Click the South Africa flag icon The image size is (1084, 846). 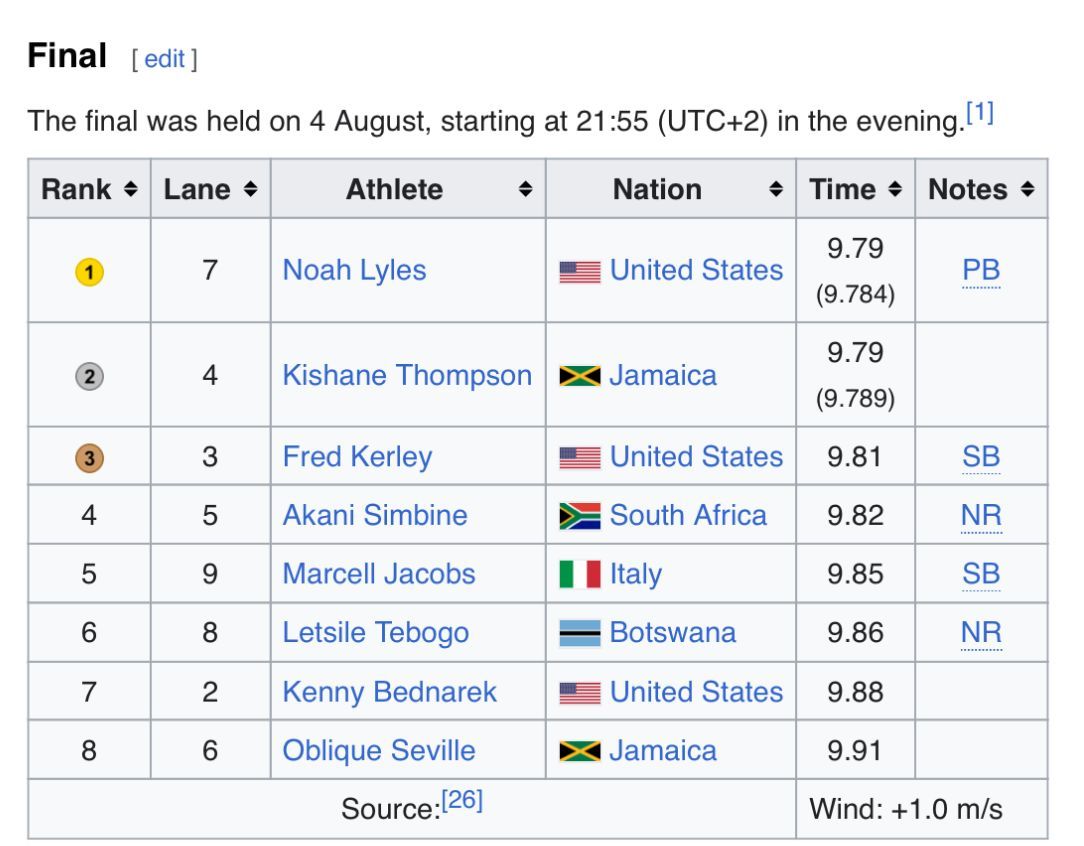click(580, 516)
